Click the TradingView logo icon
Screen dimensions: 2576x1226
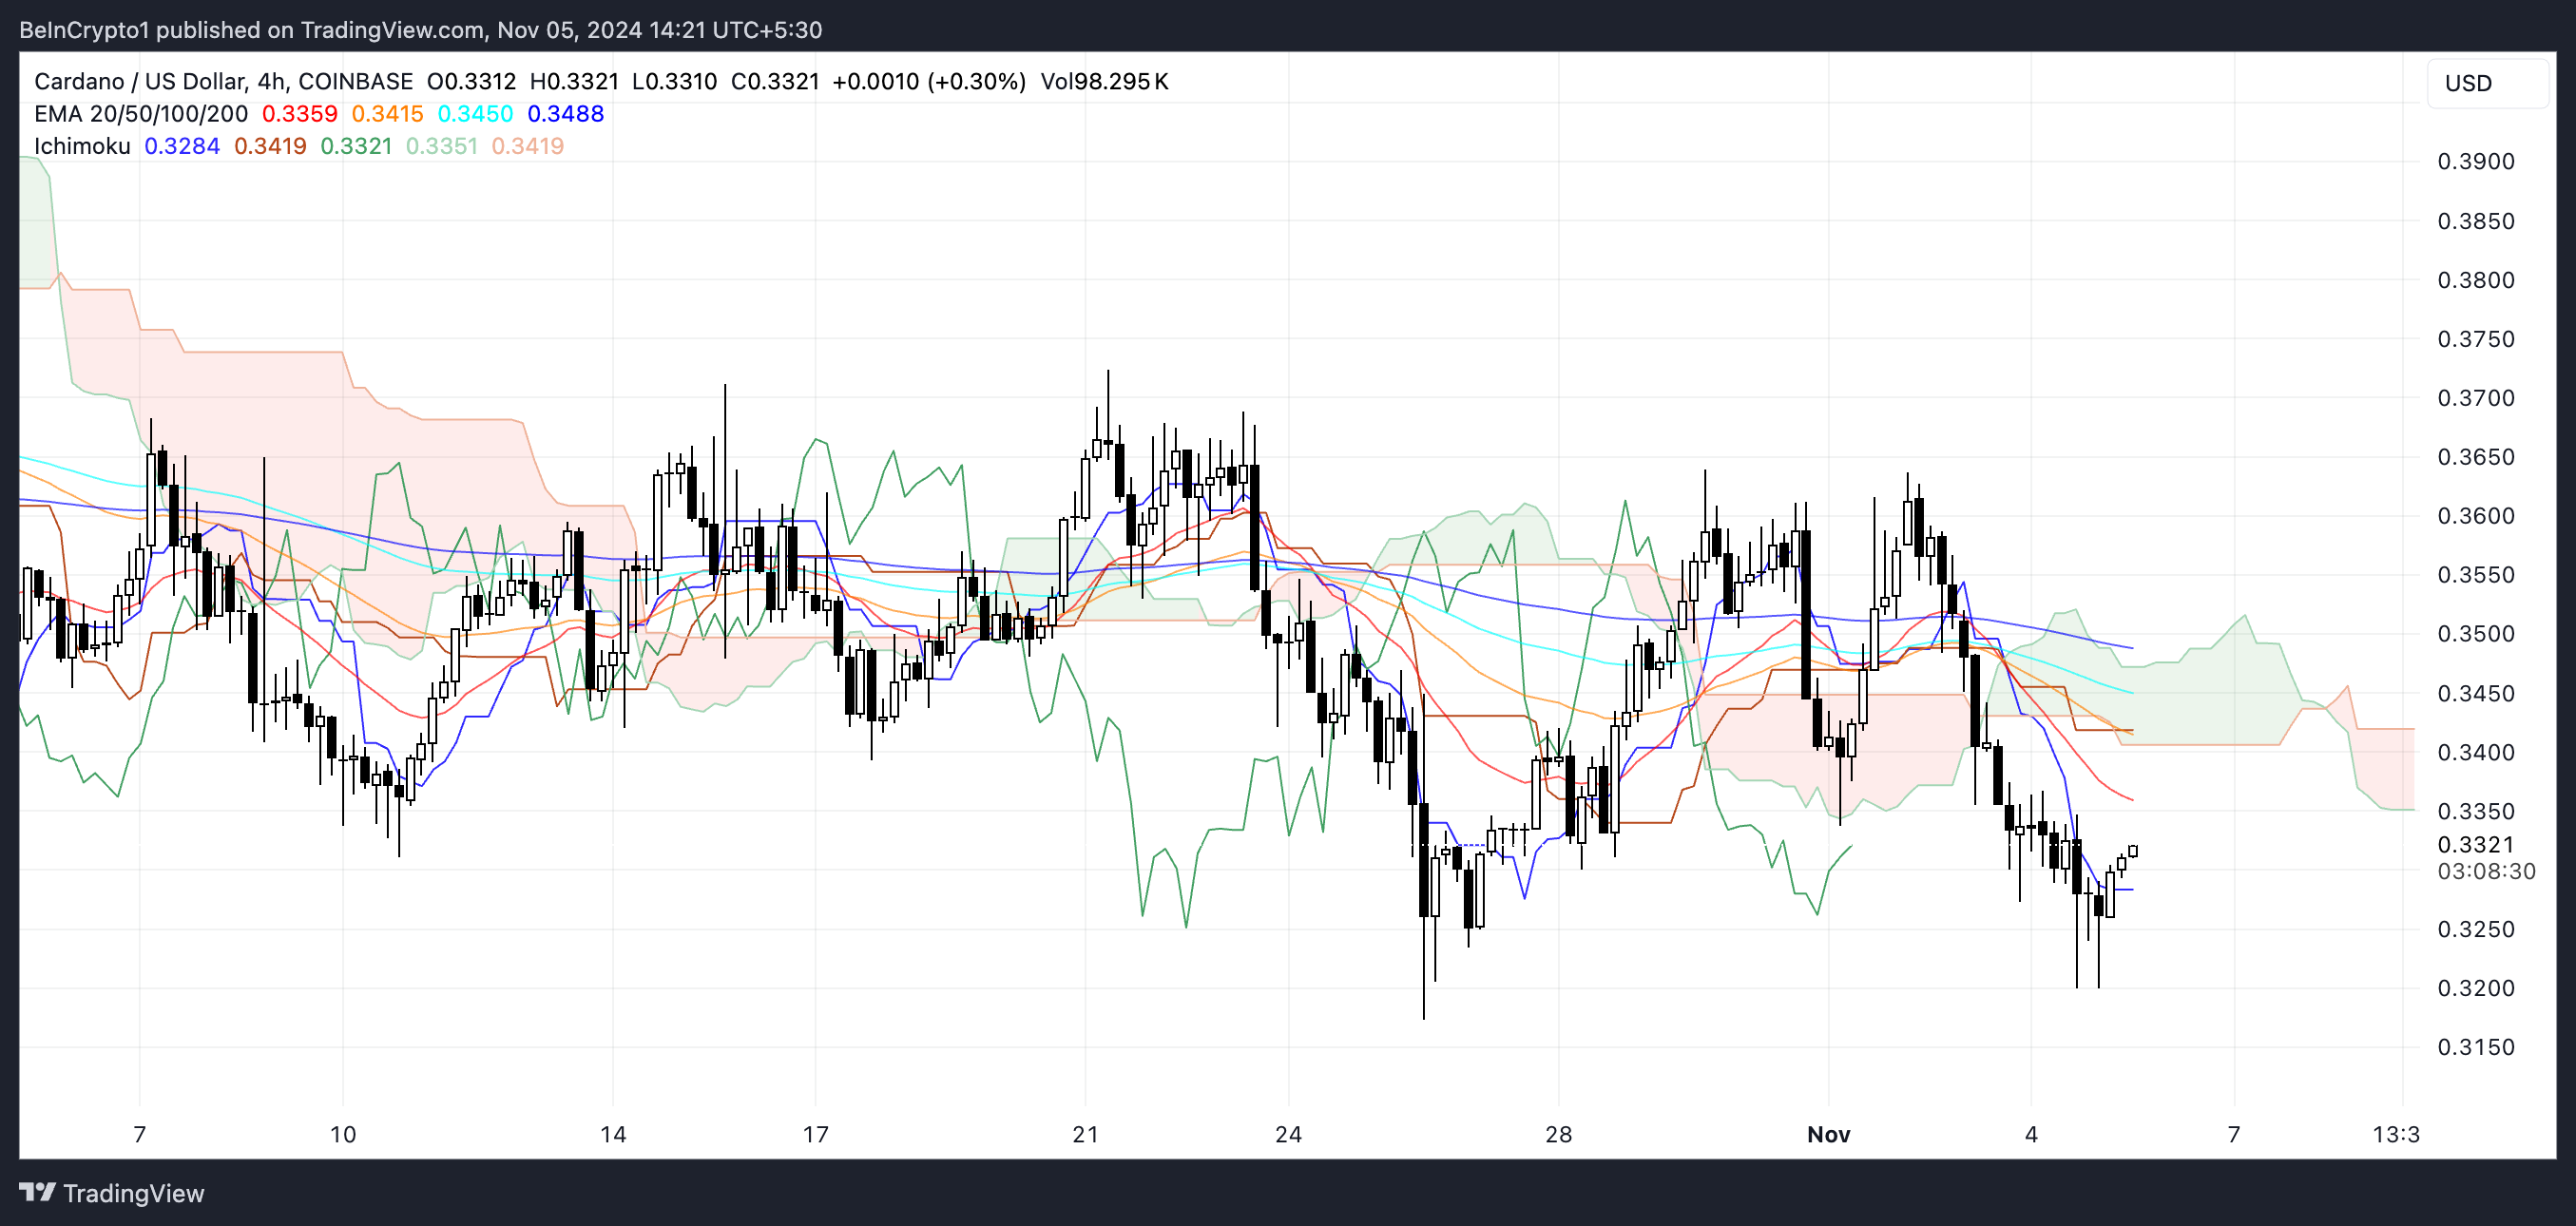pos(37,1192)
